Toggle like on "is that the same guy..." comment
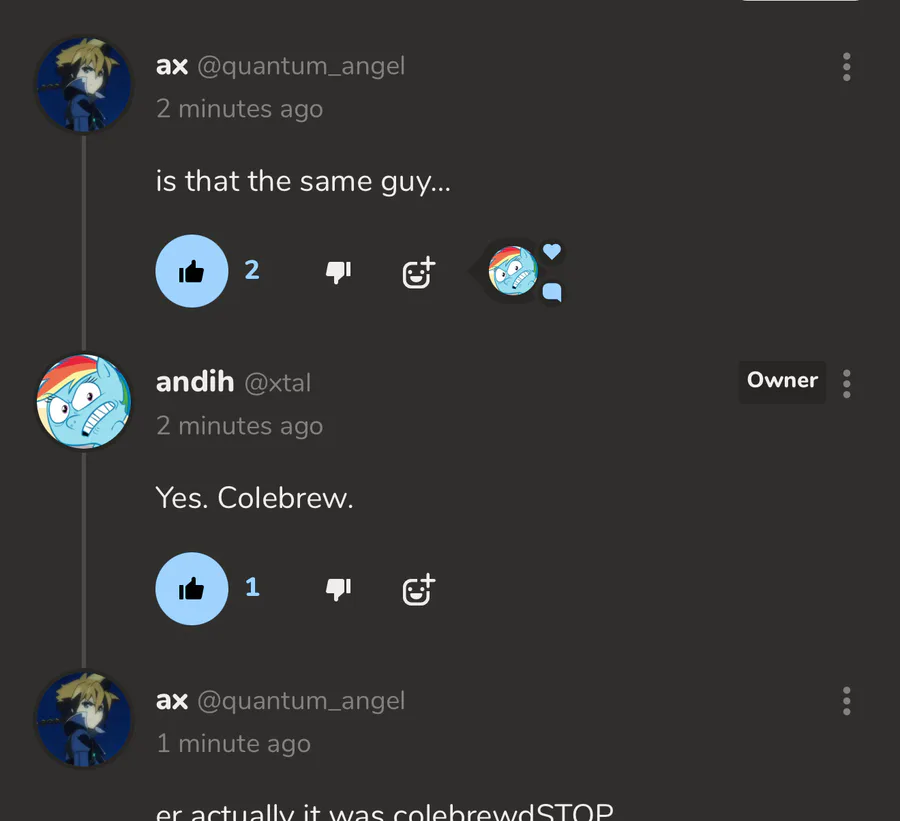This screenshot has height=821, width=900. pos(192,271)
